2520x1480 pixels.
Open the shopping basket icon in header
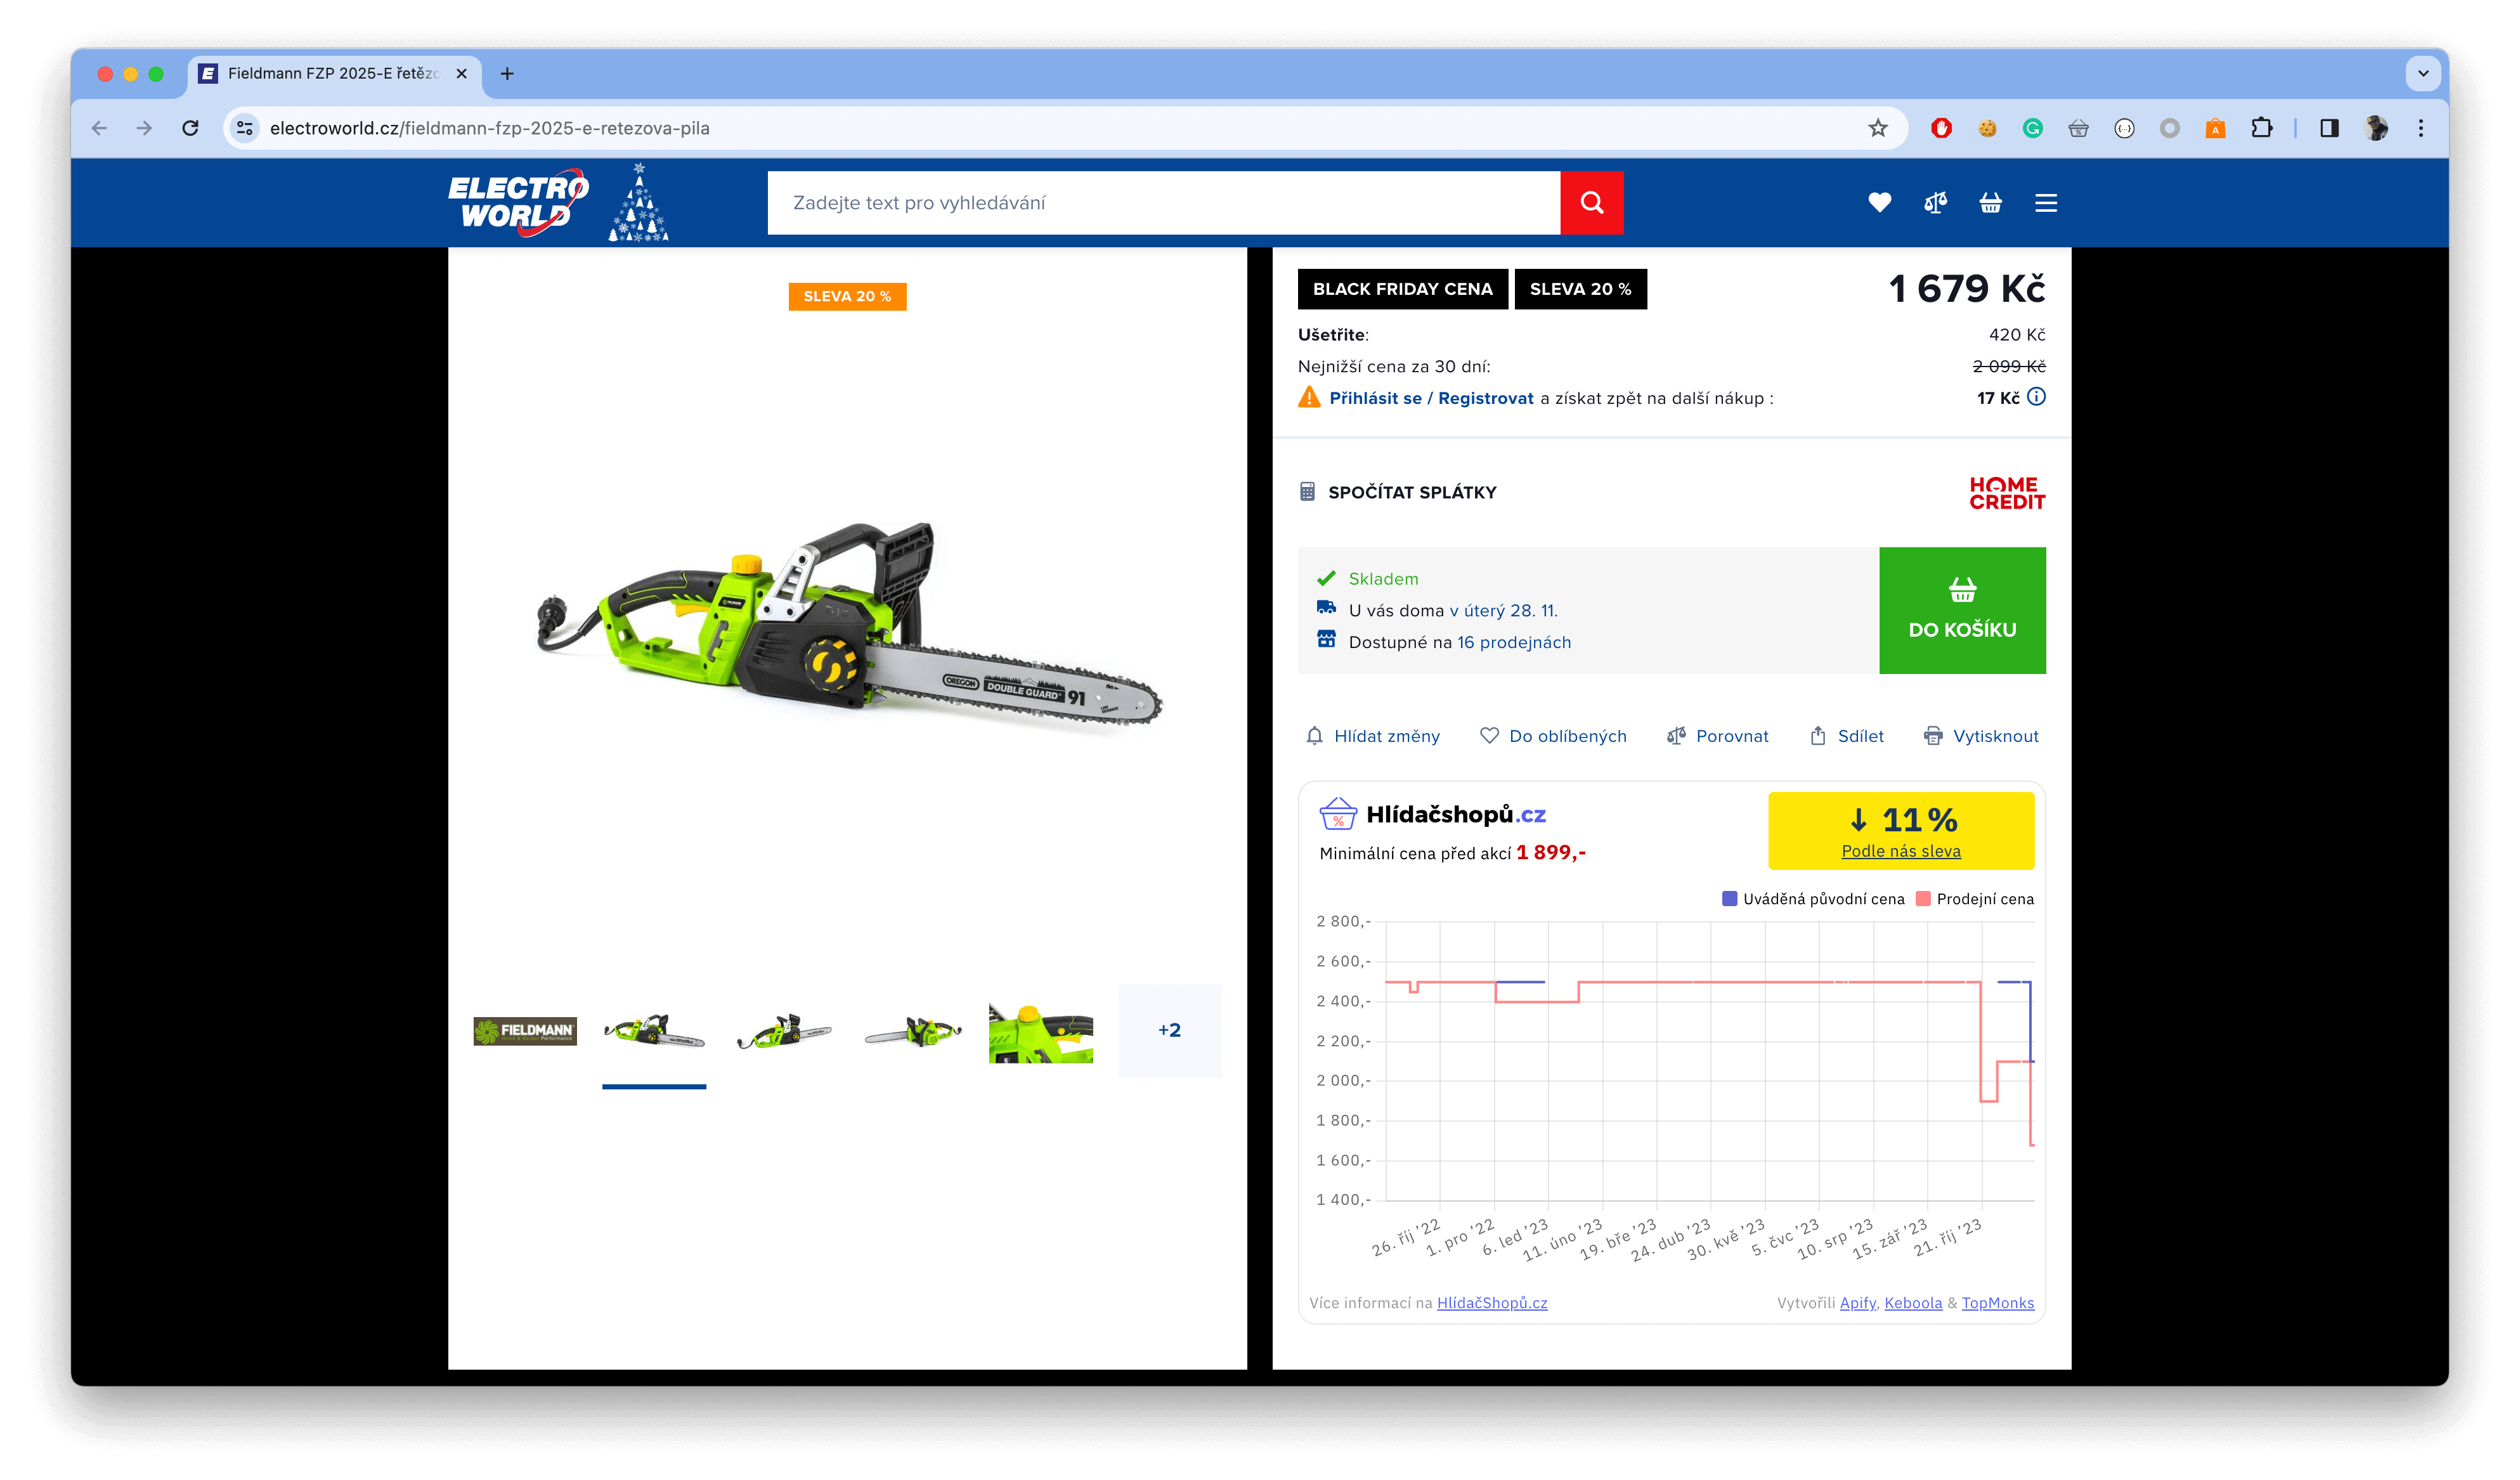click(1990, 202)
